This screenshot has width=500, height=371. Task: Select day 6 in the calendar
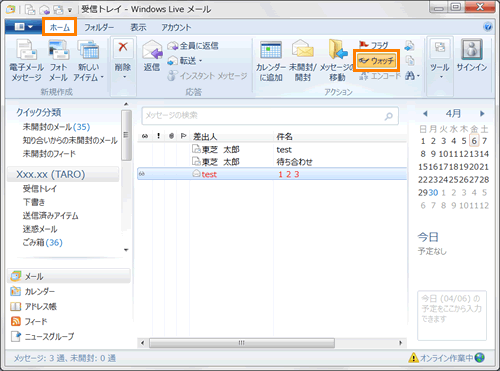point(474,141)
